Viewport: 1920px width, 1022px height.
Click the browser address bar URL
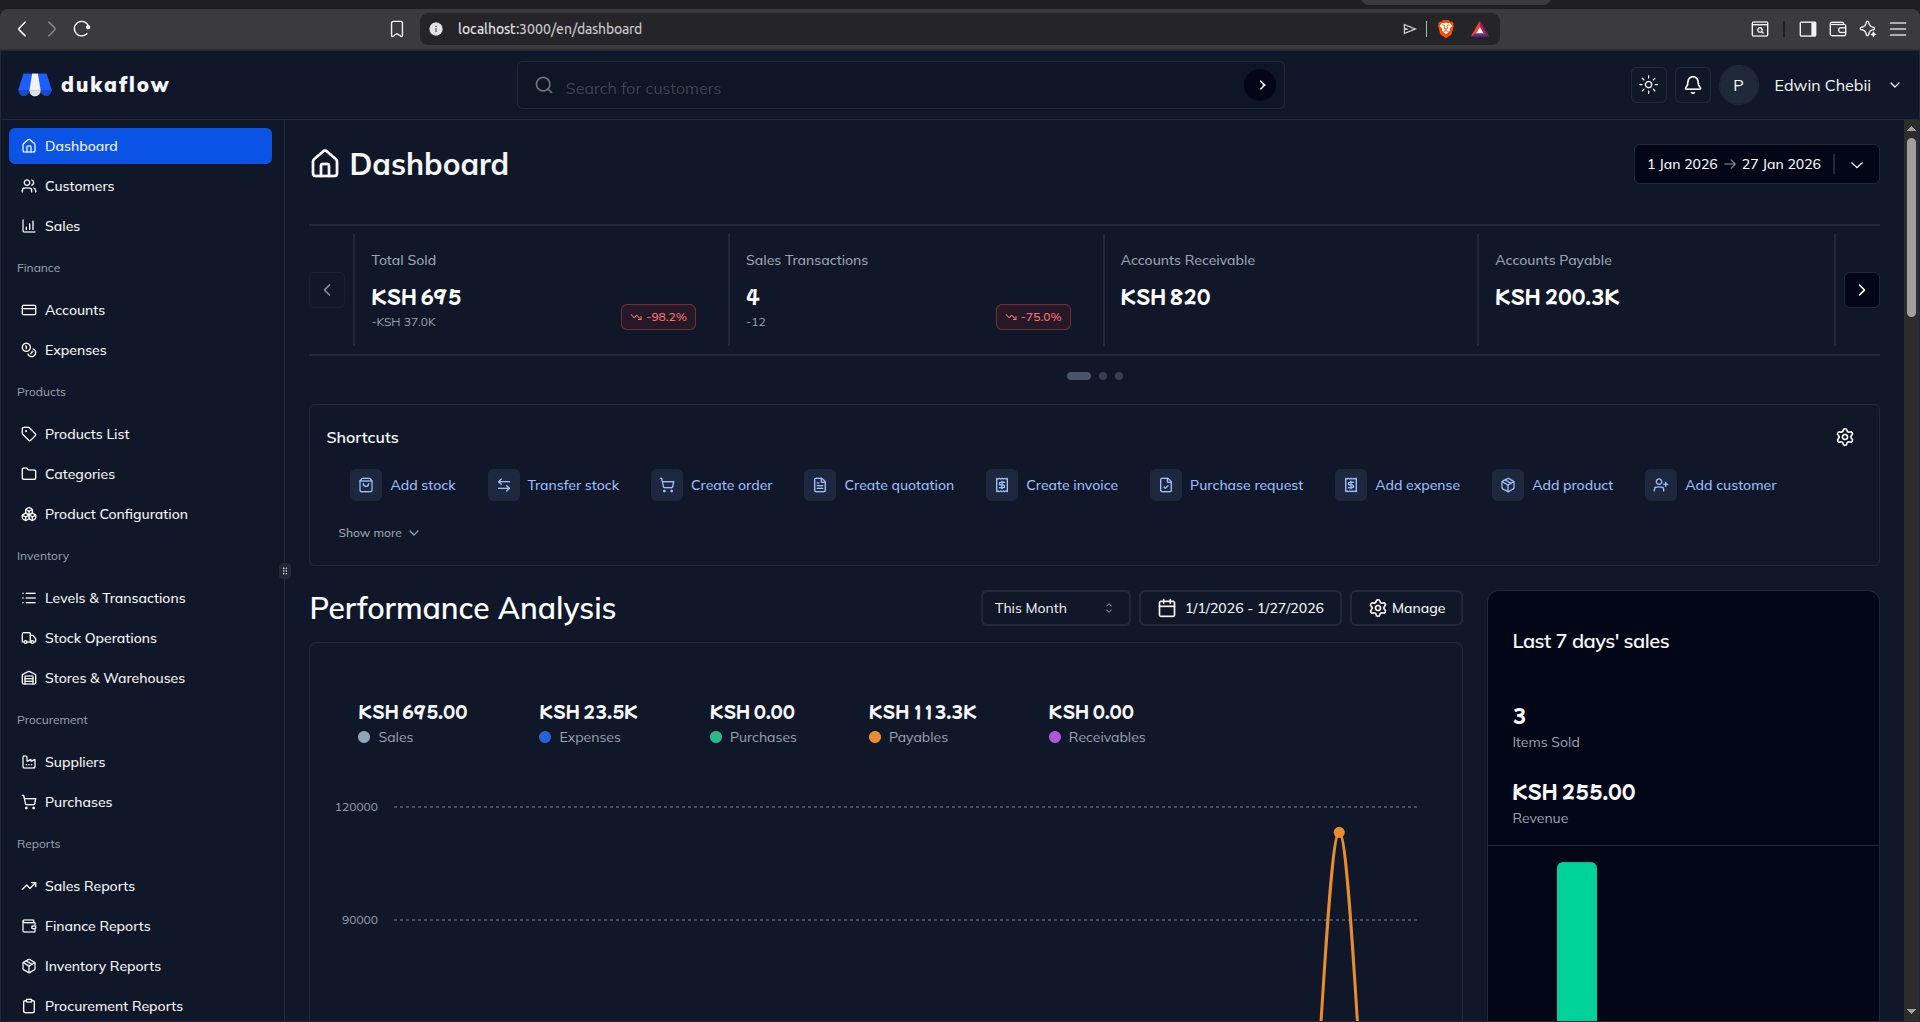[x=550, y=29]
